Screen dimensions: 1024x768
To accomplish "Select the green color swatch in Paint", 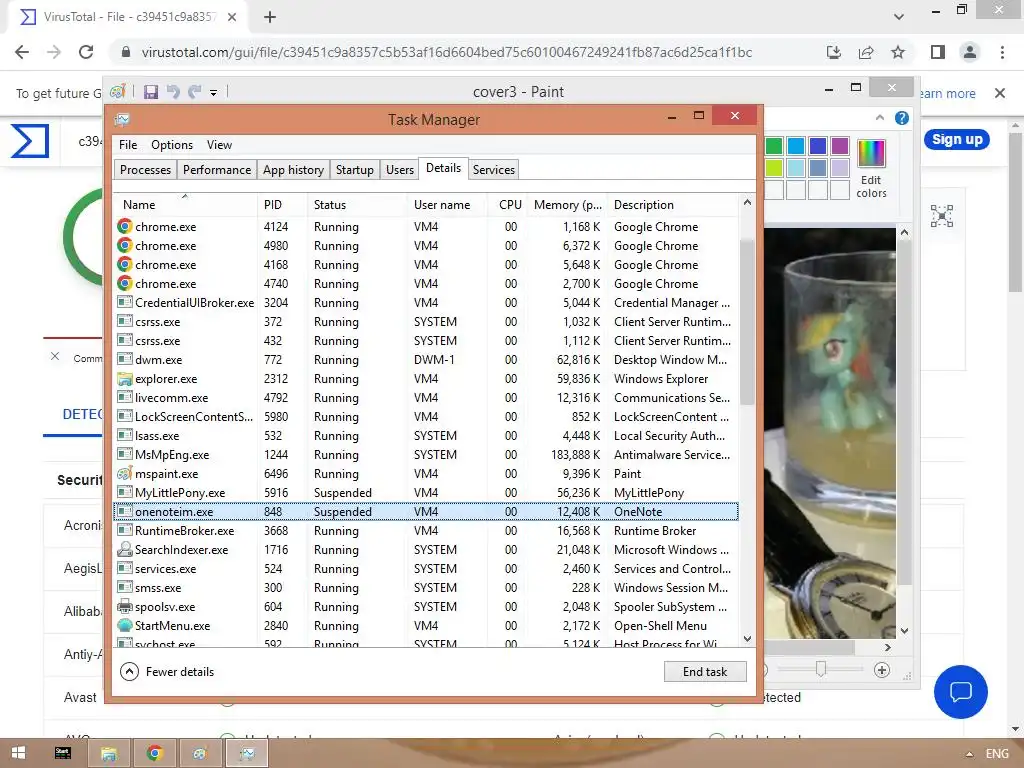I will pyautogui.click(x=774, y=146).
